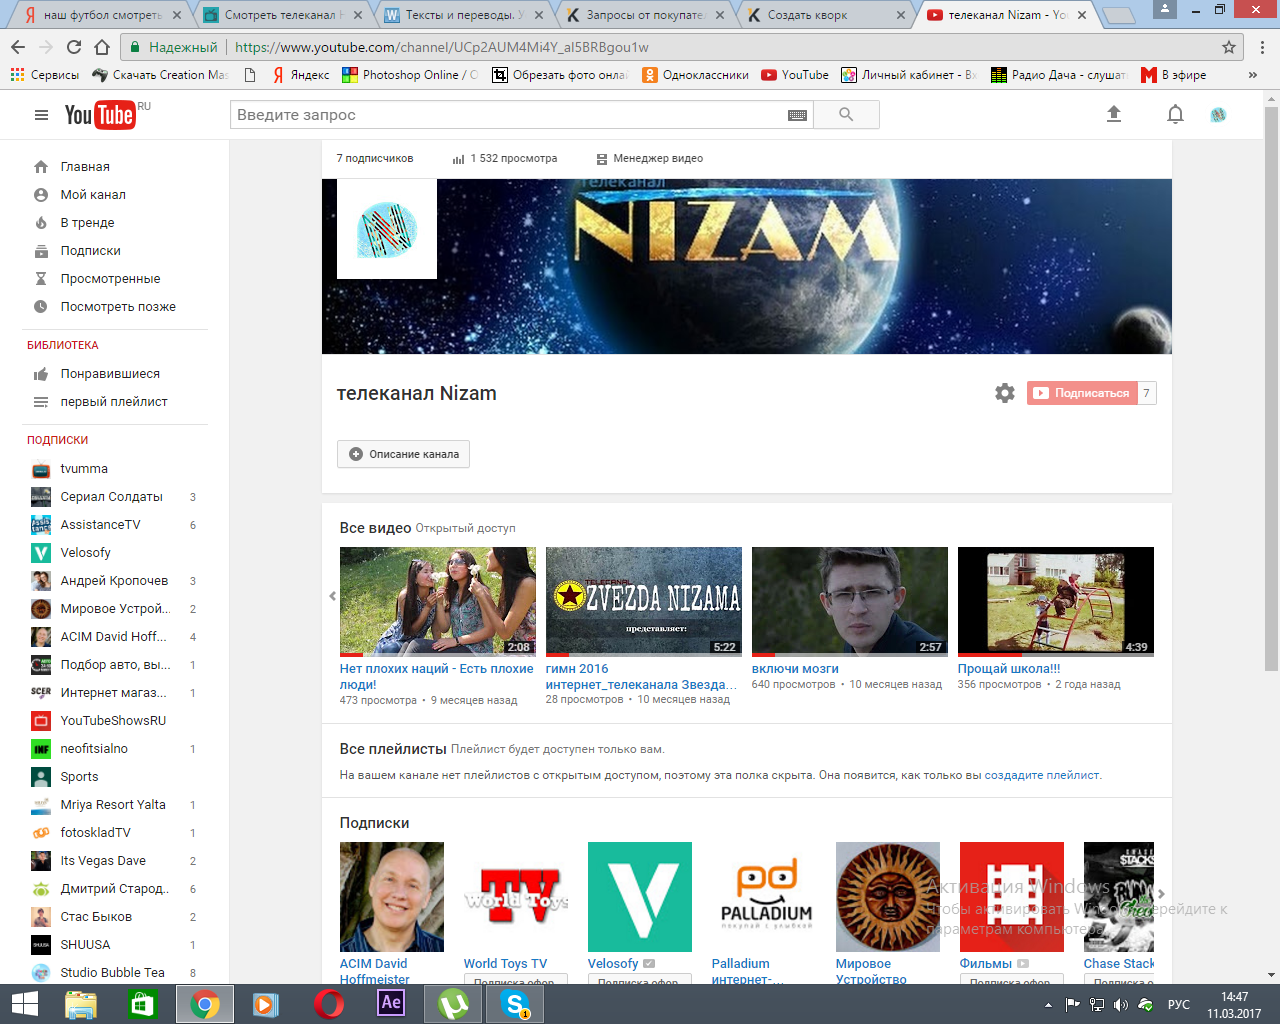Open After Effects from the taskbar

[391, 1004]
